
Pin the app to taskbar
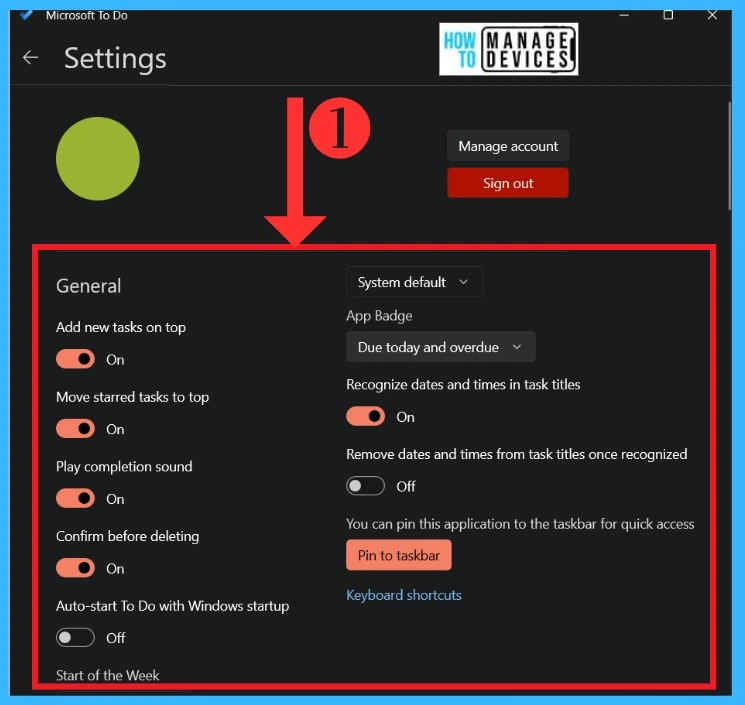pyautogui.click(x=399, y=555)
